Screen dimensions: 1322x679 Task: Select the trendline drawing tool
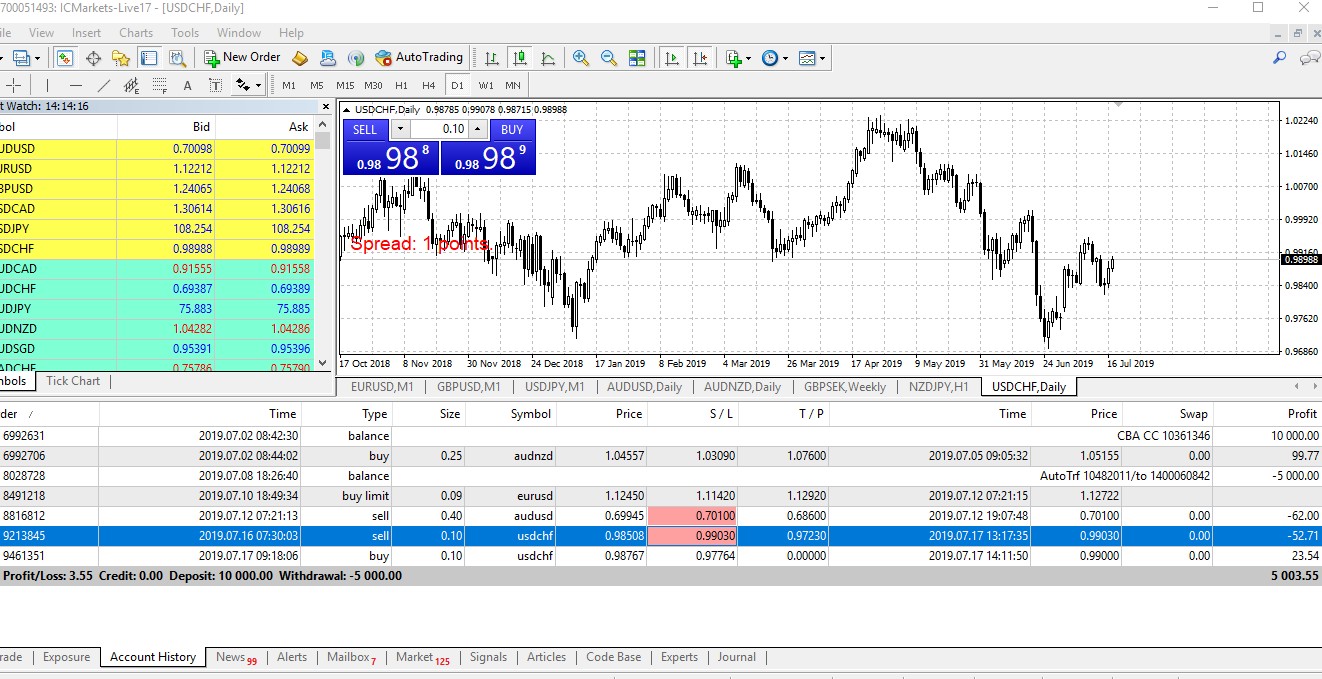pyautogui.click(x=103, y=85)
